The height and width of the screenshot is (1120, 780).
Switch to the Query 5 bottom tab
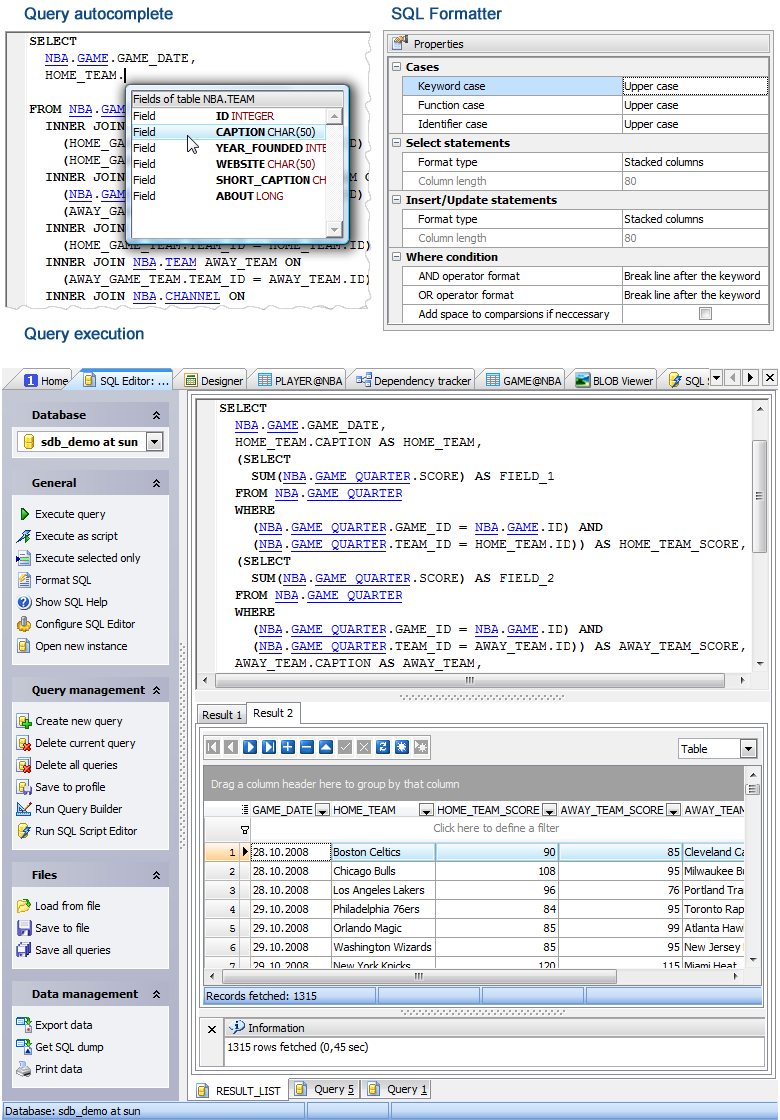pyautogui.click(x=326, y=1089)
